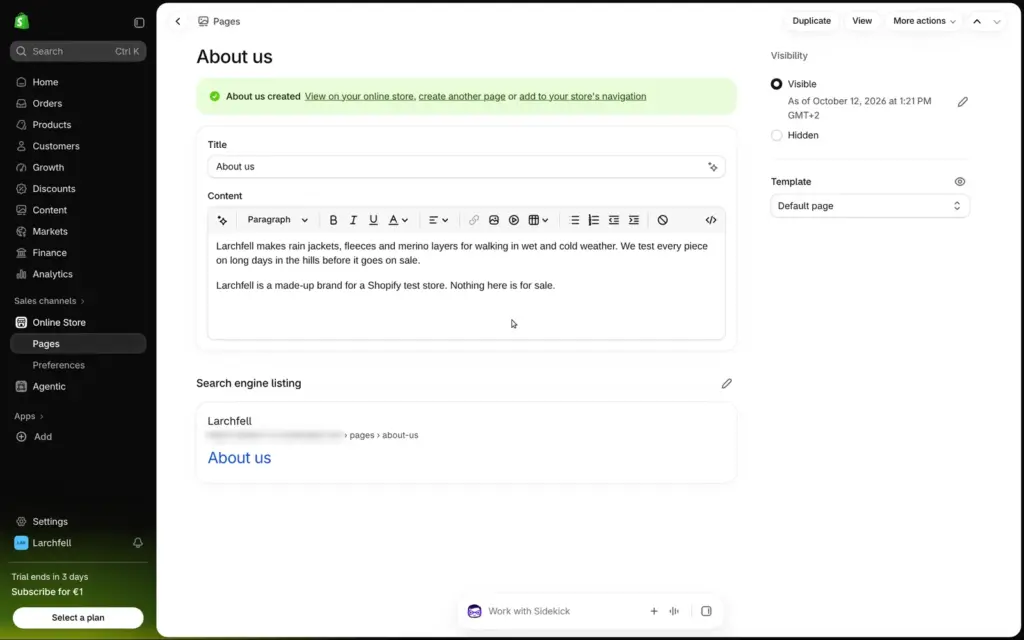Toggle italic formatting
Screen dimensions: 1024x640
[353, 220]
